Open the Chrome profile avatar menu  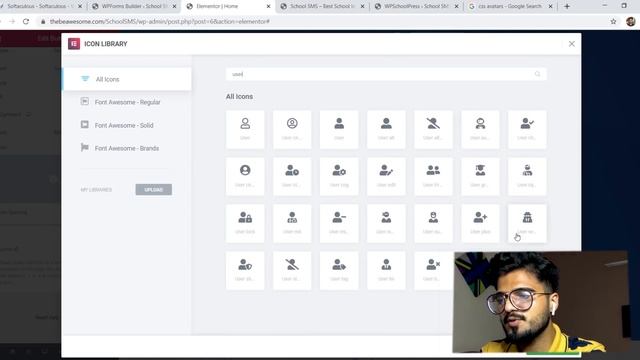pyautogui.click(x=631, y=22)
